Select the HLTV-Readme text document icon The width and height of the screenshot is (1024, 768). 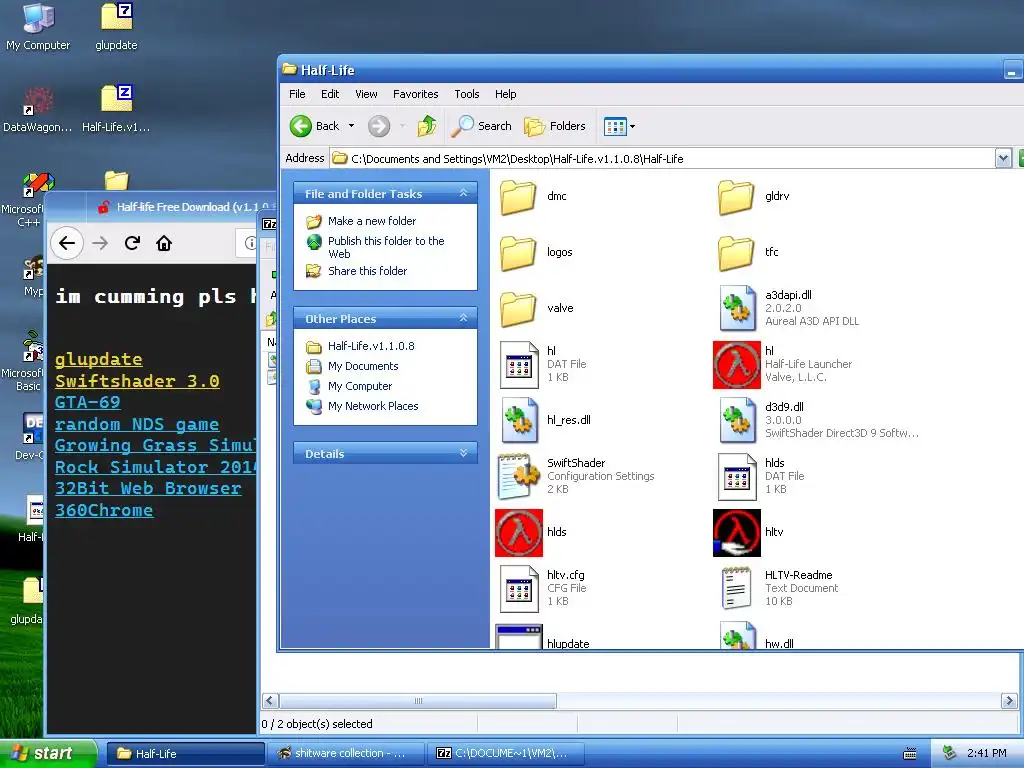click(x=737, y=588)
